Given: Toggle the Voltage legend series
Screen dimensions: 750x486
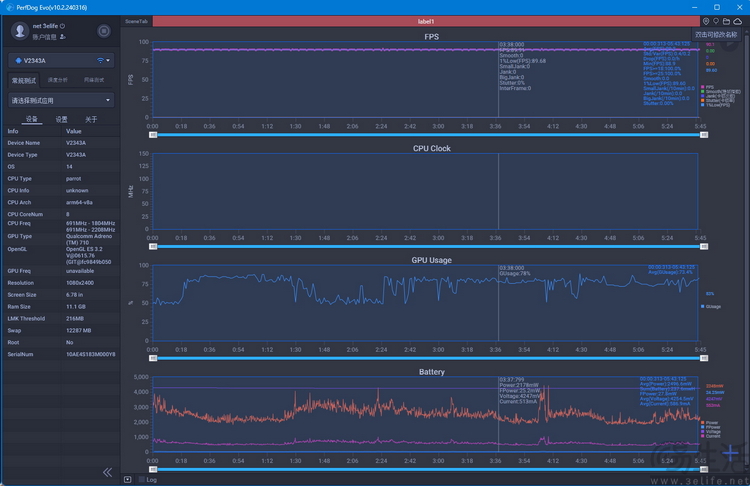Looking at the screenshot, I should pos(711,431).
